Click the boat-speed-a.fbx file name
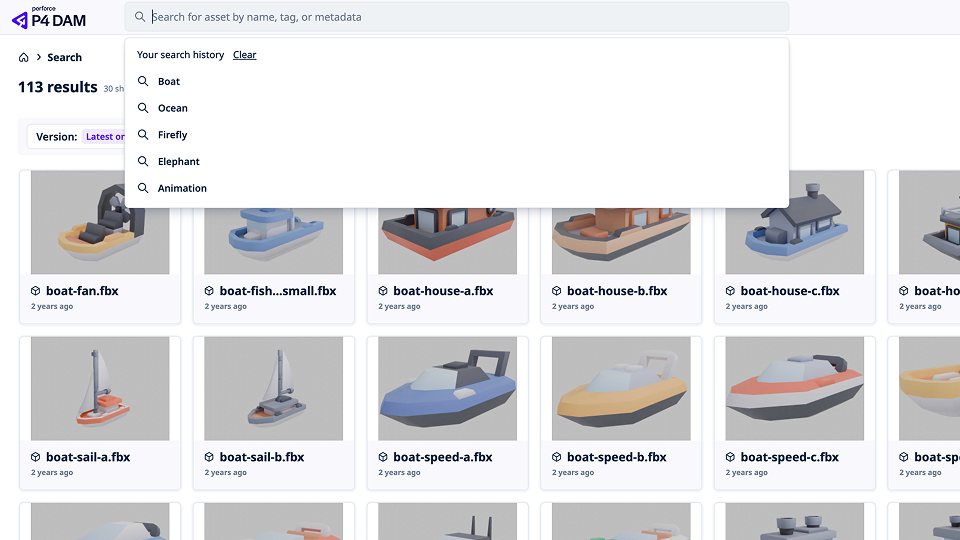Image resolution: width=960 pixels, height=540 pixels. tap(443, 457)
